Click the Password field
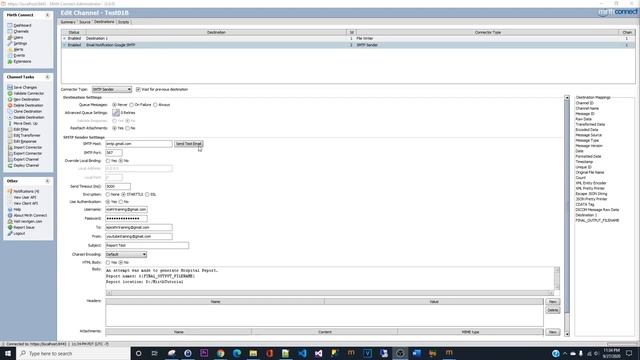 click(x=126, y=218)
